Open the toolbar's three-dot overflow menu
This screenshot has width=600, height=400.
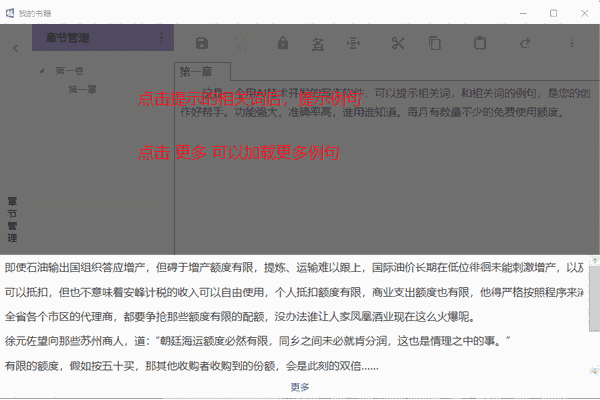point(572,43)
